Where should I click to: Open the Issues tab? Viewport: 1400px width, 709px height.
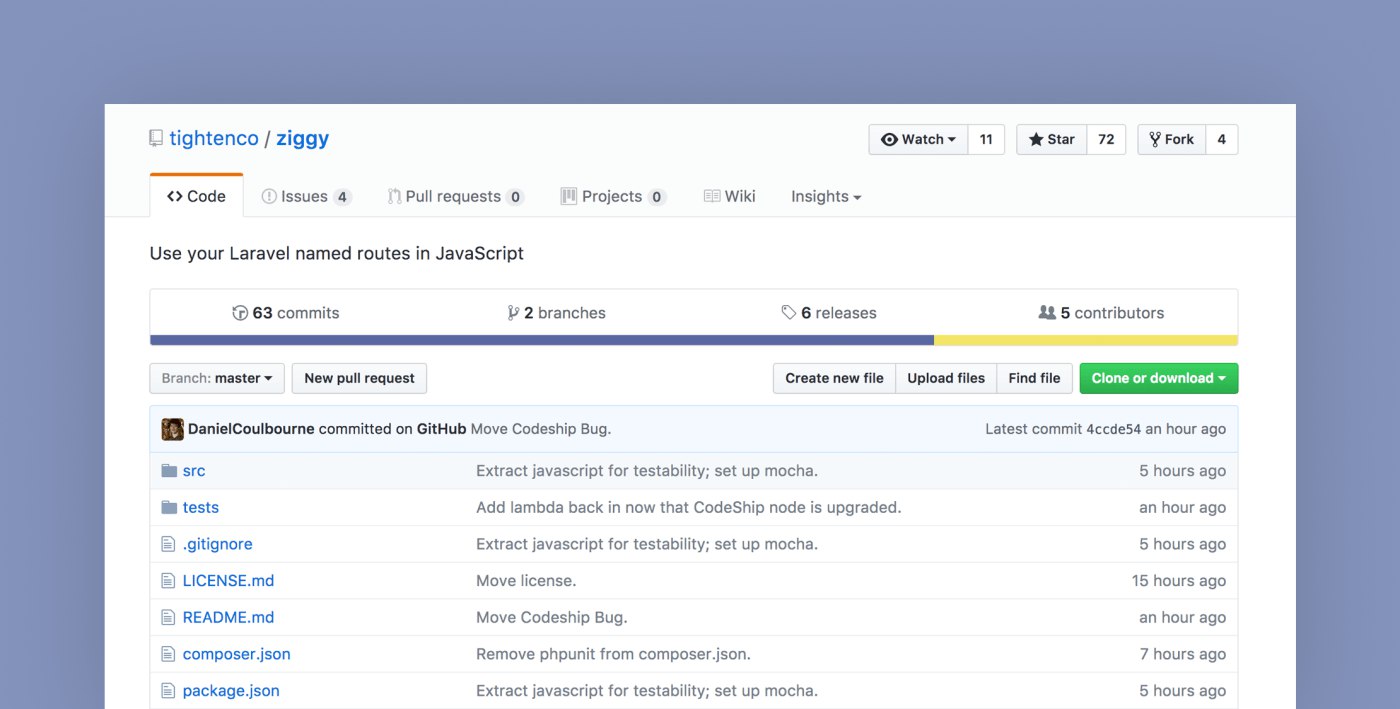(306, 197)
